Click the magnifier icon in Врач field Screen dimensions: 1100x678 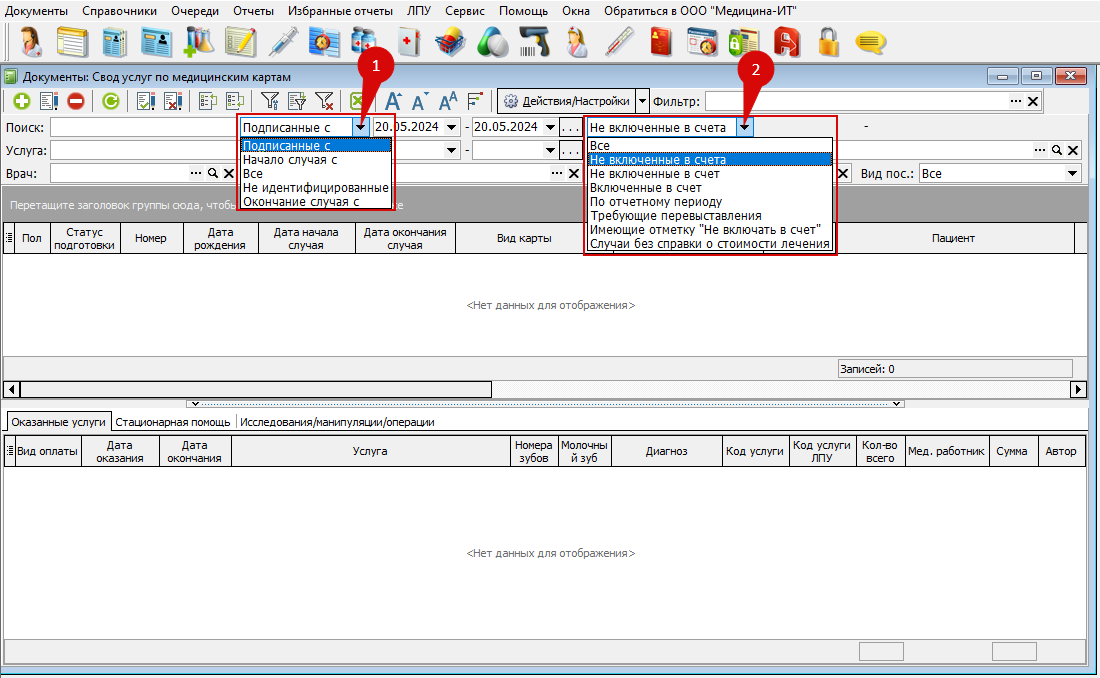213,173
